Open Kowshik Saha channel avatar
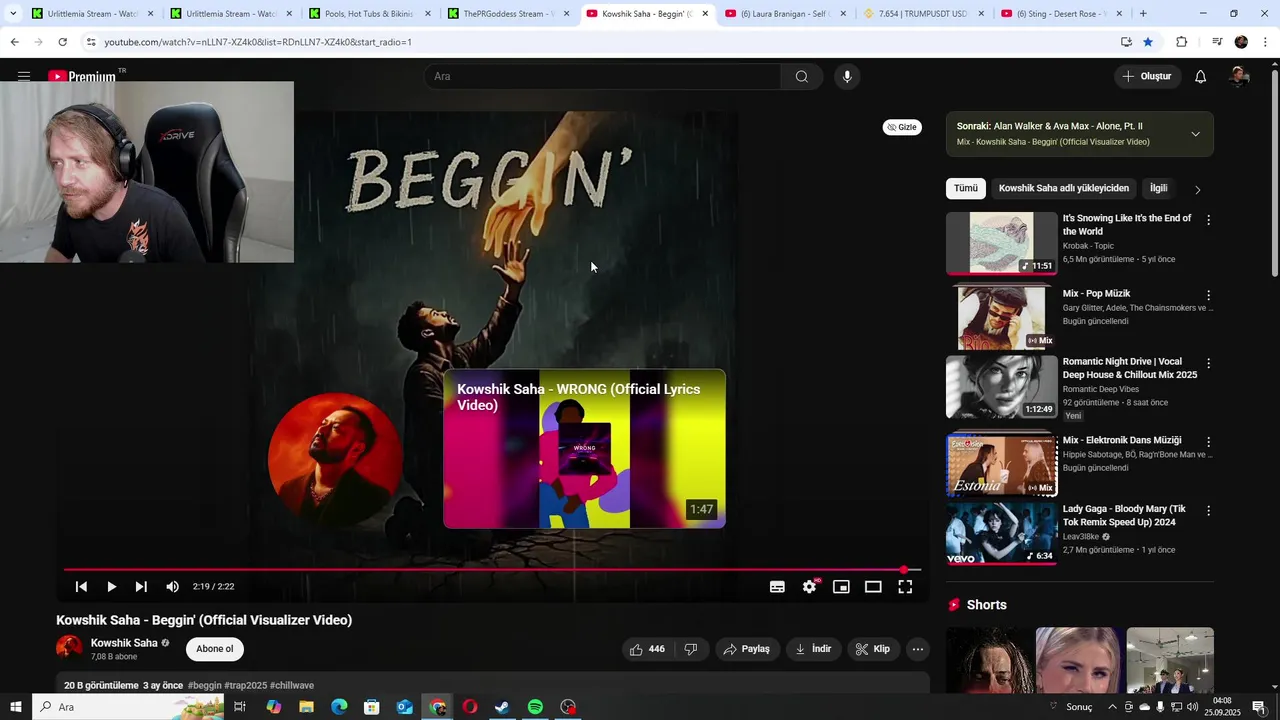 [x=69, y=648]
